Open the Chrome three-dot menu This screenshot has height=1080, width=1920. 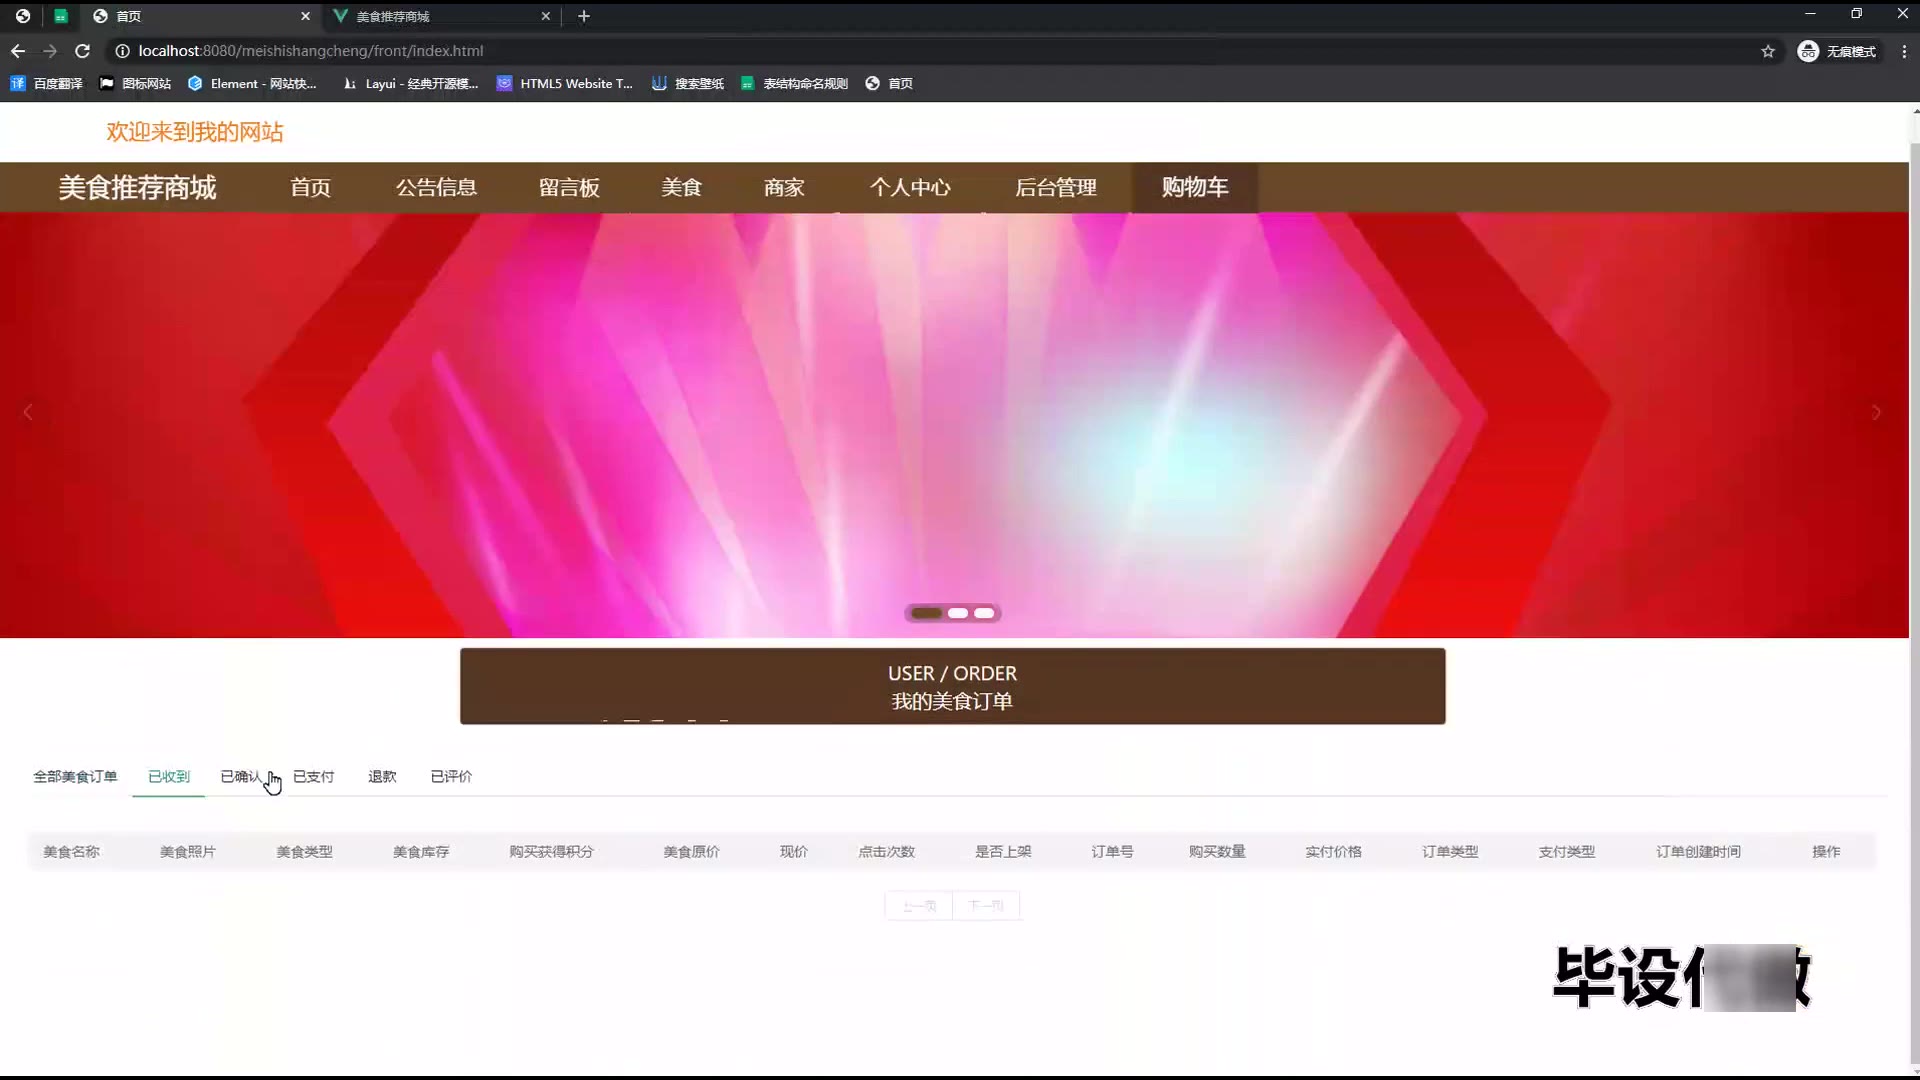tap(1904, 51)
